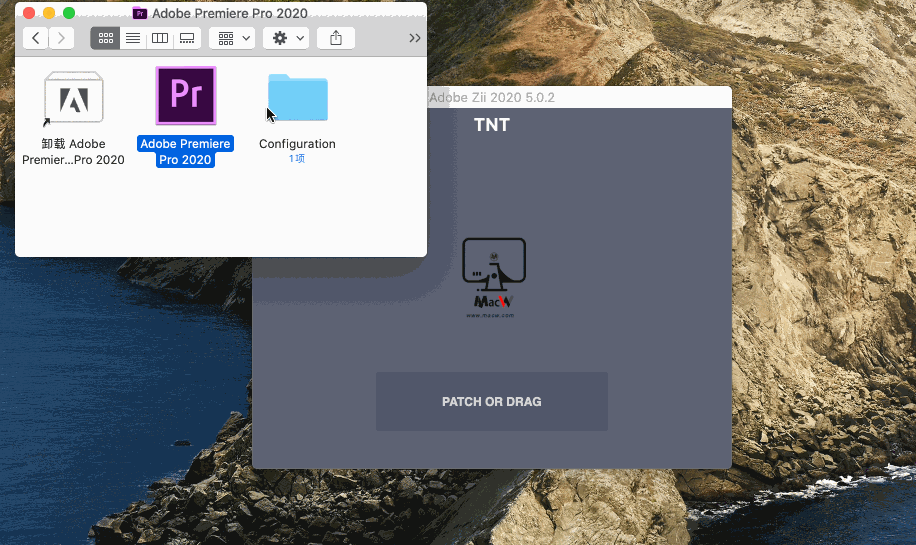This screenshot has width=916, height=545.
Task: Select the Adobe Premiere Pro 2020 app icon
Action: click(186, 95)
